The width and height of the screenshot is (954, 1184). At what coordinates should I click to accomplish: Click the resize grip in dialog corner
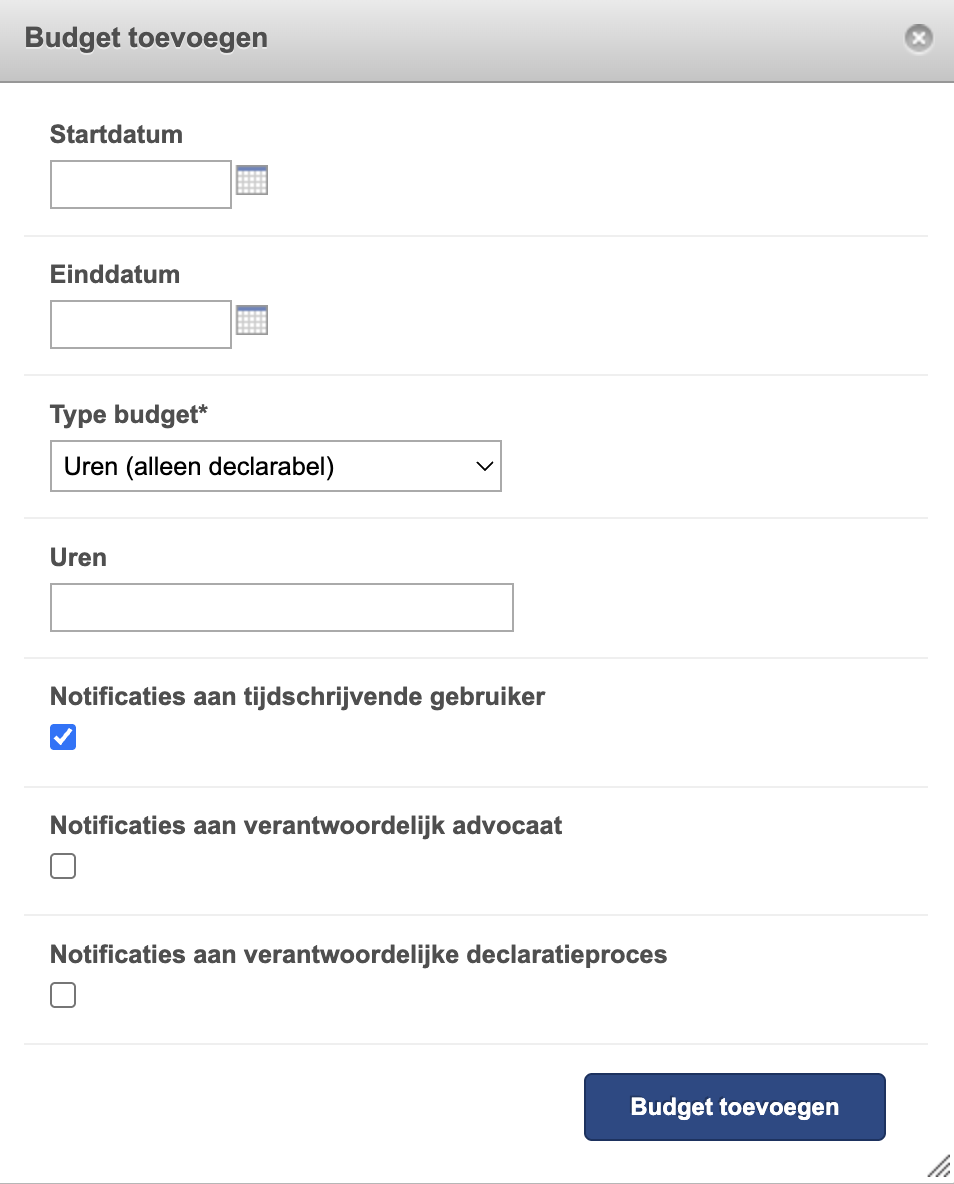(x=938, y=1166)
